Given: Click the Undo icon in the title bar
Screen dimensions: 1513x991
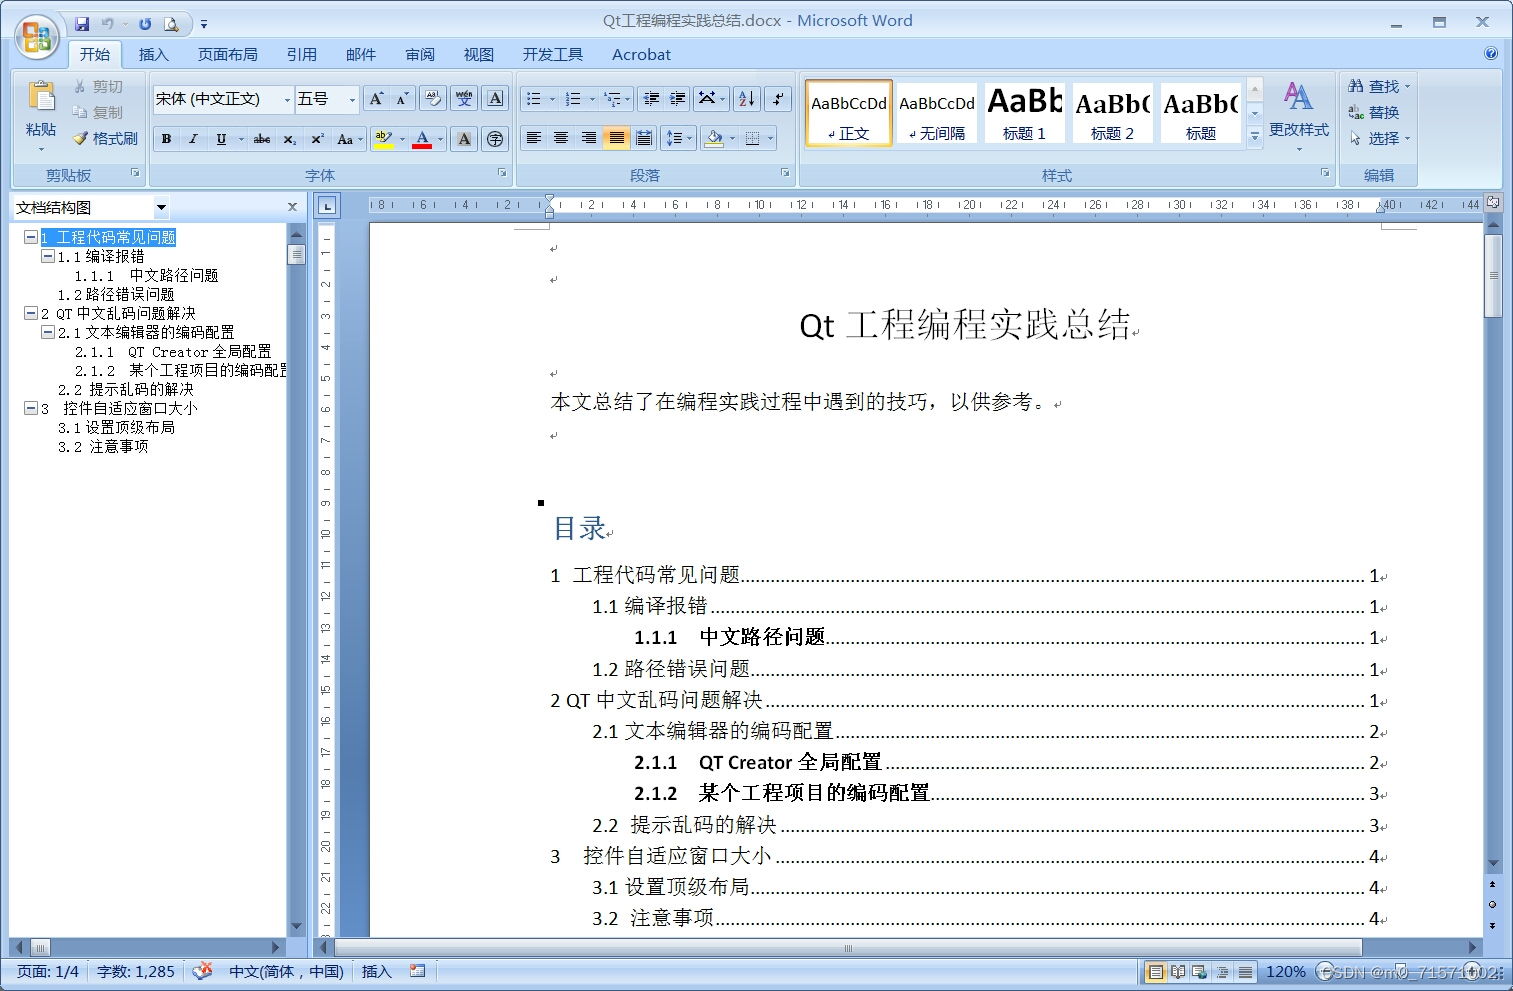Looking at the screenshot, I should click(x=107, y=23).
